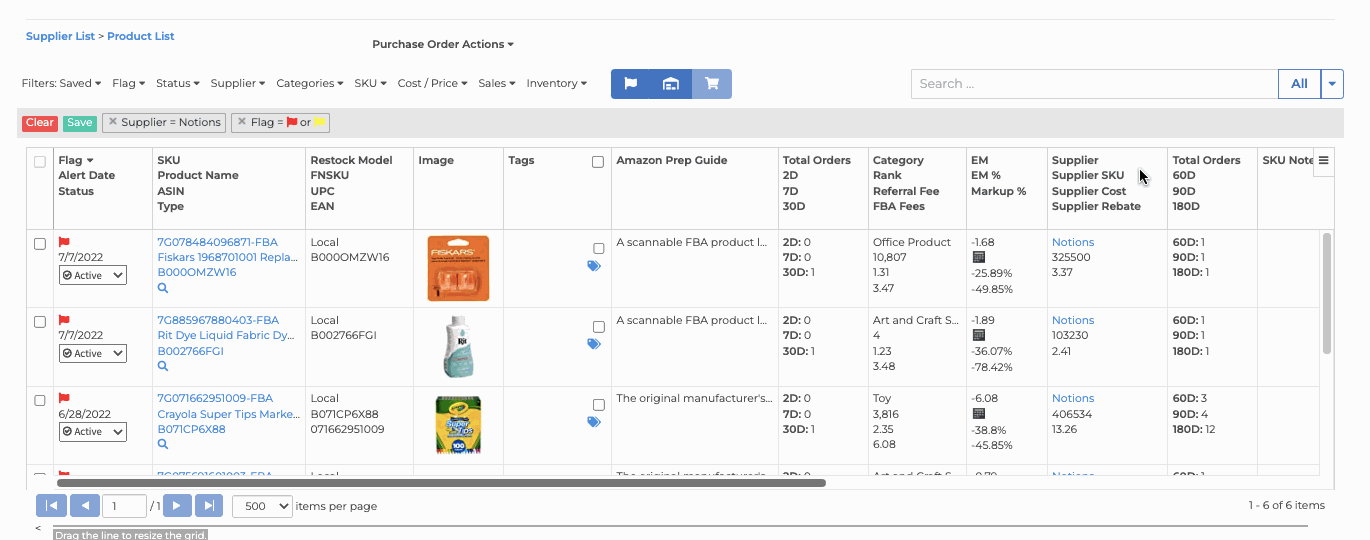Open the Categories filter menu

click(x=309, y=84)
